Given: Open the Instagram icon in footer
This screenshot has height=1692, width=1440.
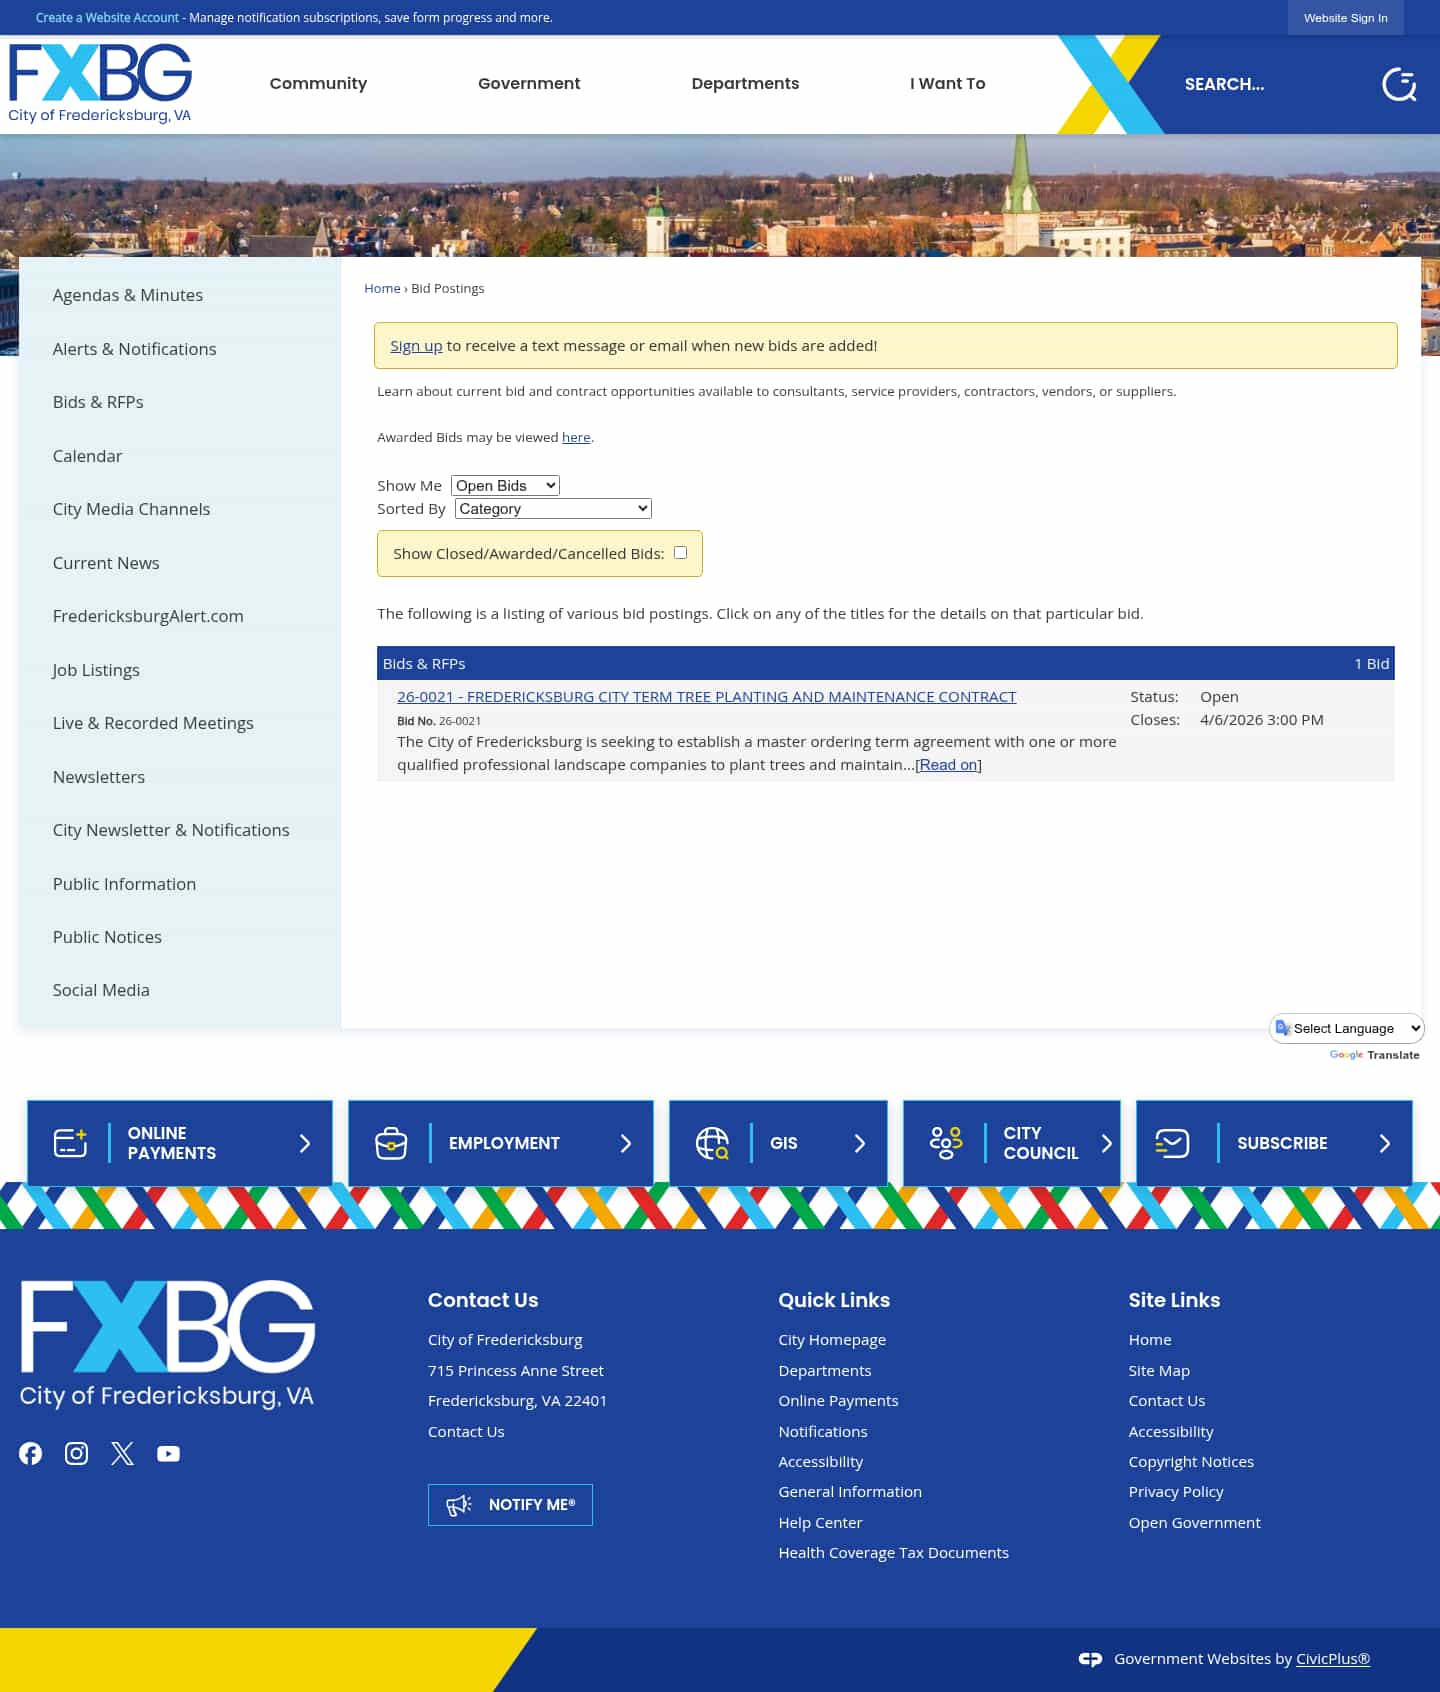Looking at the screenshot, I should pyautogui.click(x=76, y=1453).
